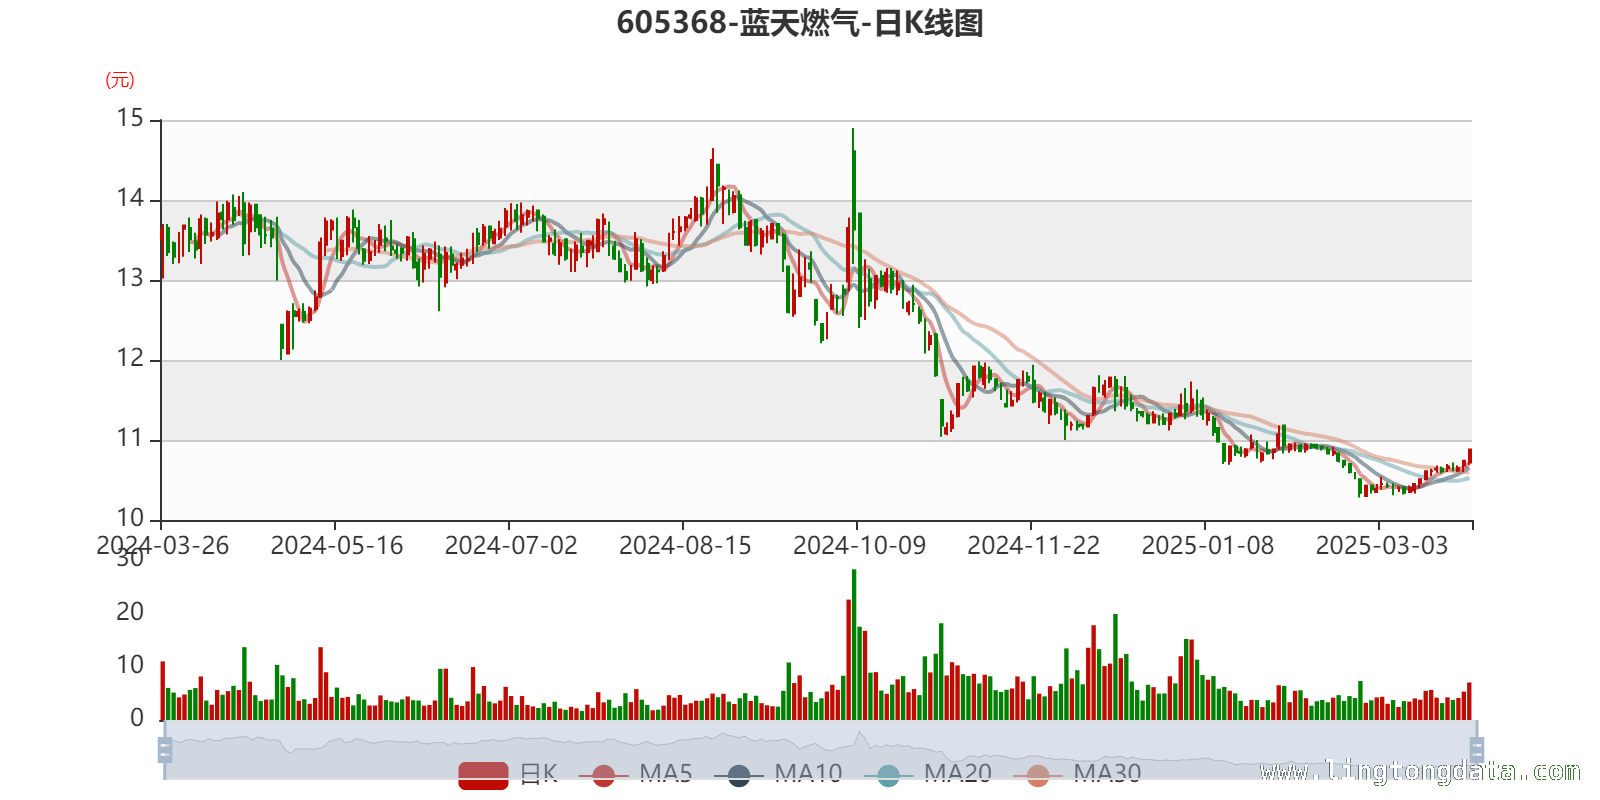Click the right data zoom handle

[1476, 749]
